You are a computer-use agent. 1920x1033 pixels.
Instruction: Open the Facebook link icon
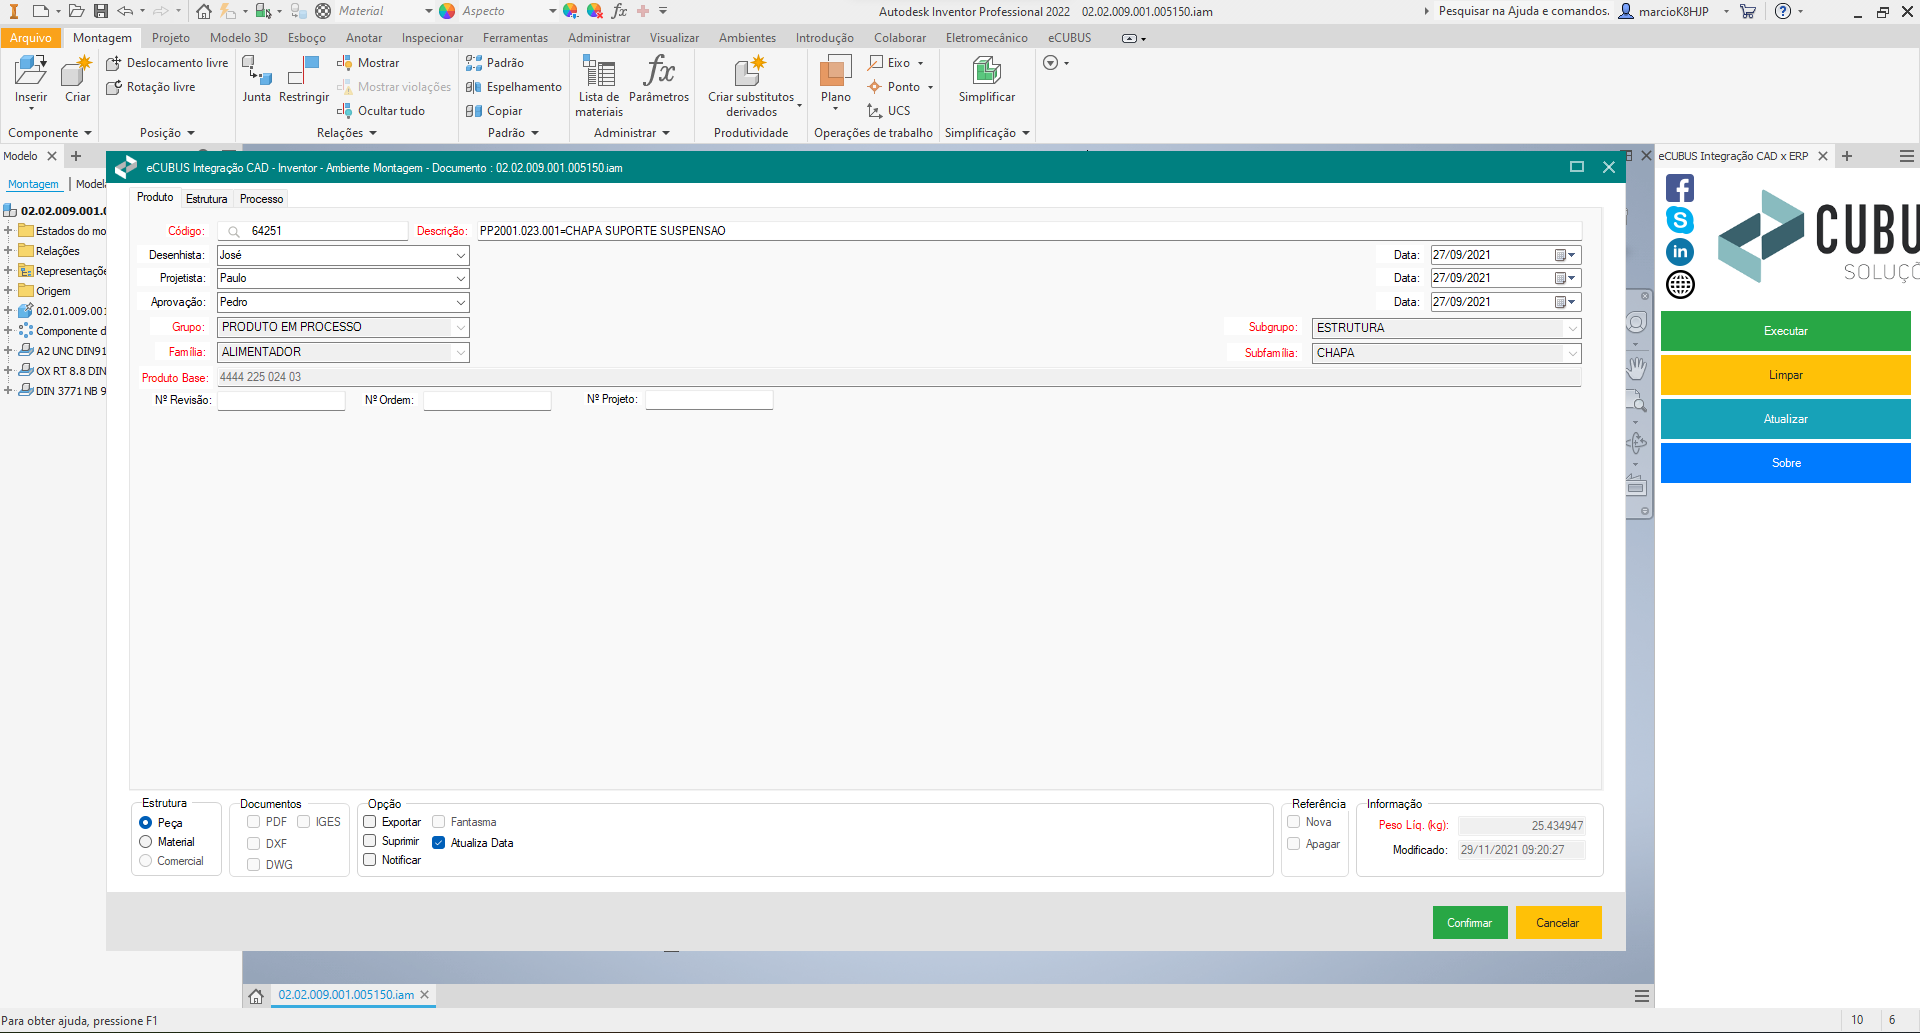[x=1680, y=188]
